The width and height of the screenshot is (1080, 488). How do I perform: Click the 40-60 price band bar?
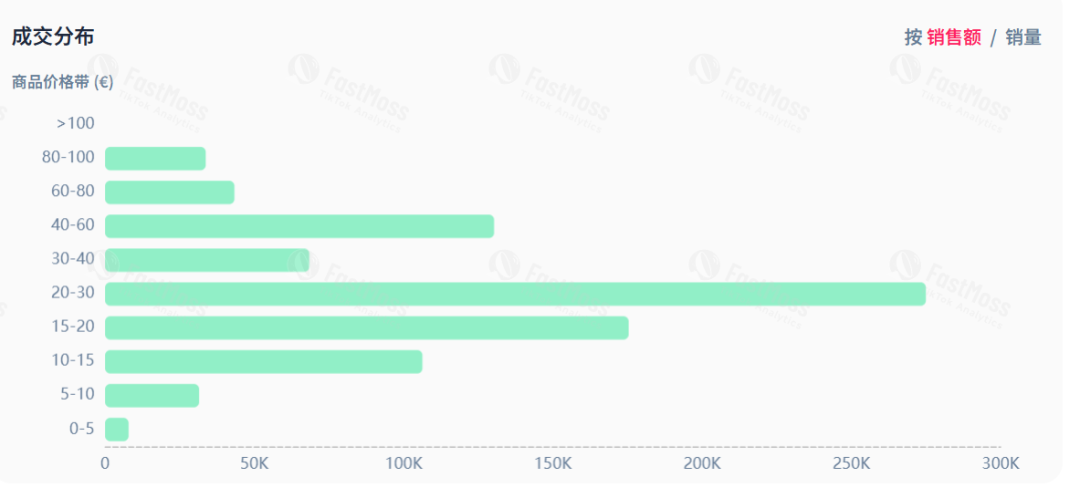299,226
